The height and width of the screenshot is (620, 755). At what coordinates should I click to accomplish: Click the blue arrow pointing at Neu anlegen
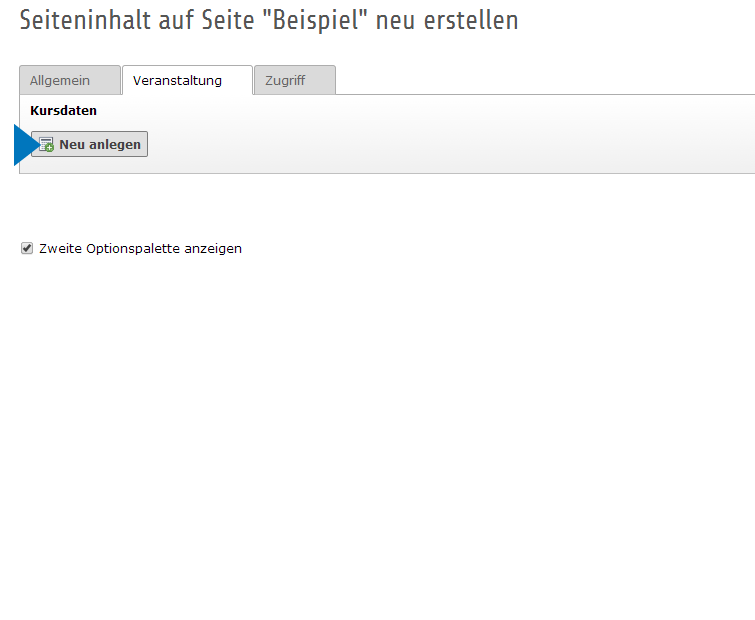click(x=24, y=145)
